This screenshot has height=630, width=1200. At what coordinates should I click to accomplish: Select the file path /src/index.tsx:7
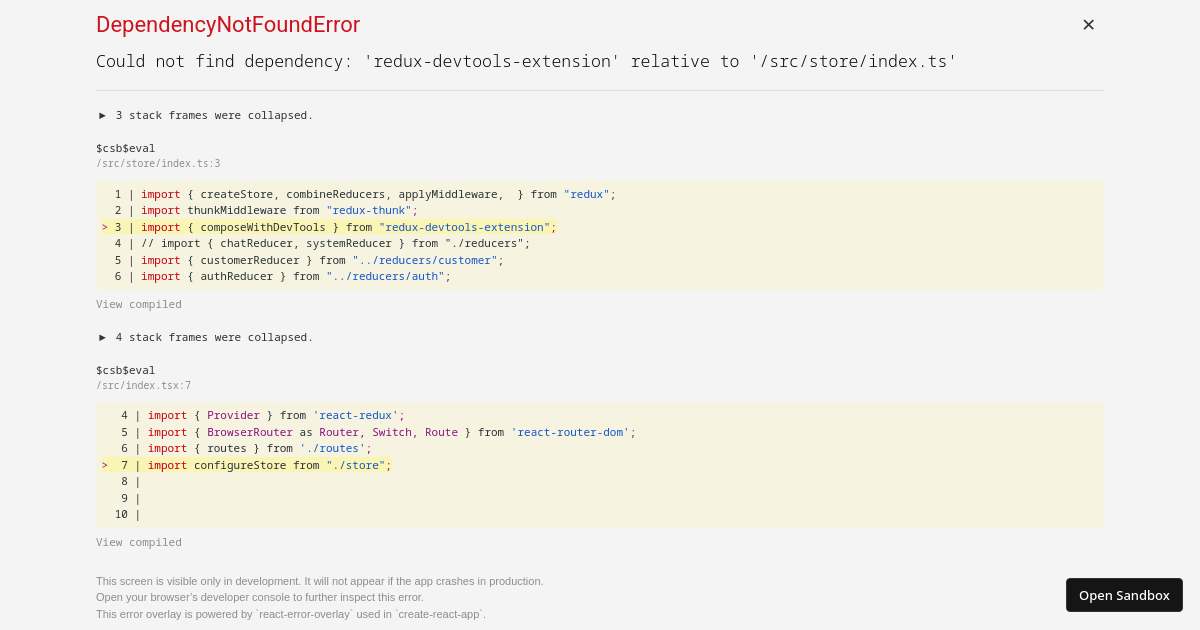pos(143,385)
